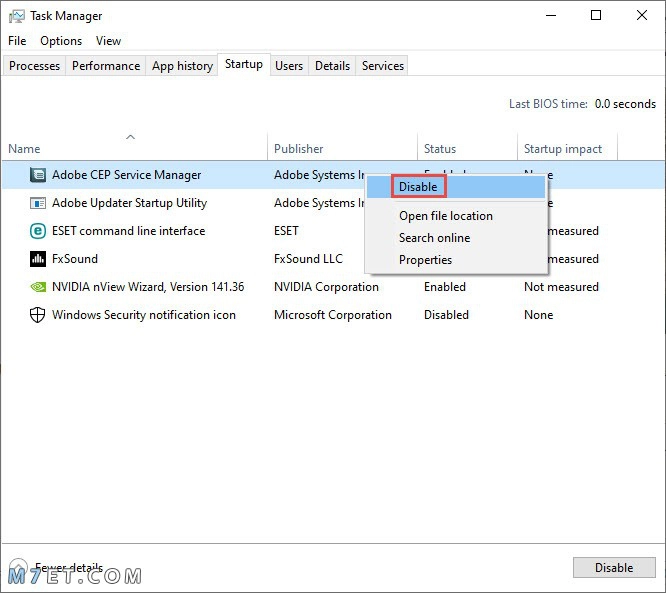The image size is (666, 593).
Task: Sort by the Startup impact column header
Action: (567, 146)
